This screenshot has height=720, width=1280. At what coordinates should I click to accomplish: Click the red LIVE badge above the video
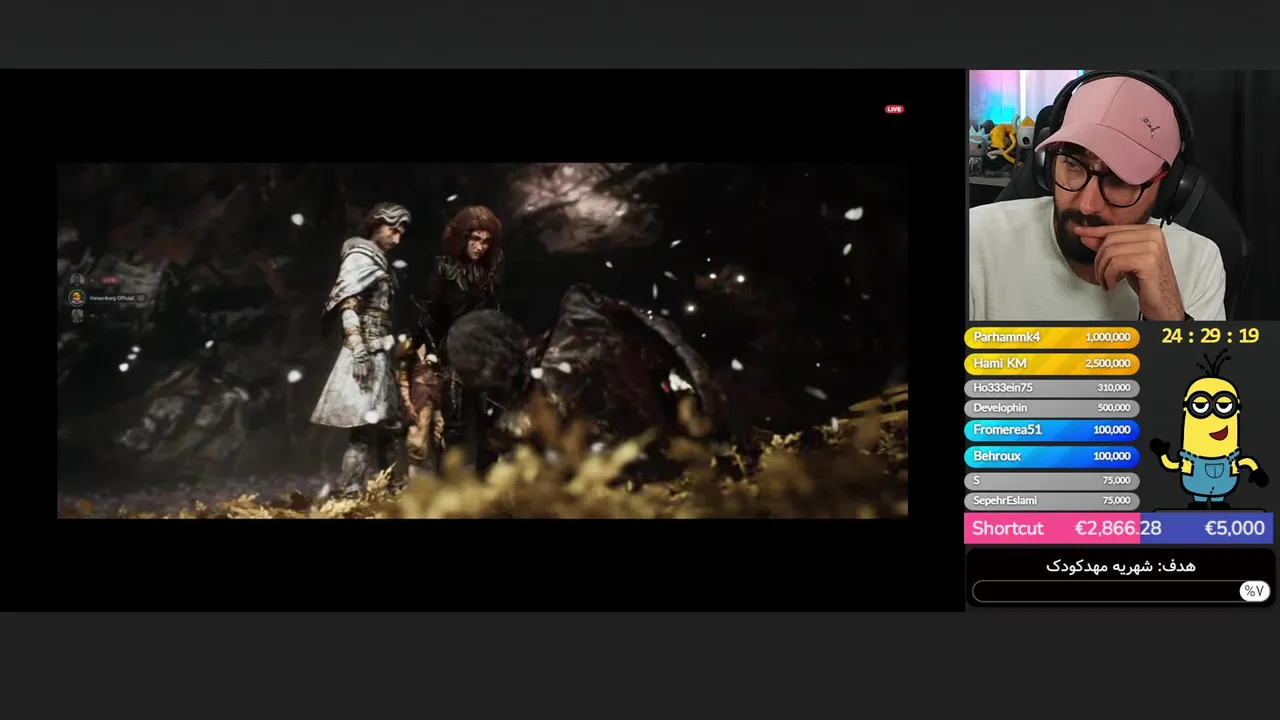894,109
